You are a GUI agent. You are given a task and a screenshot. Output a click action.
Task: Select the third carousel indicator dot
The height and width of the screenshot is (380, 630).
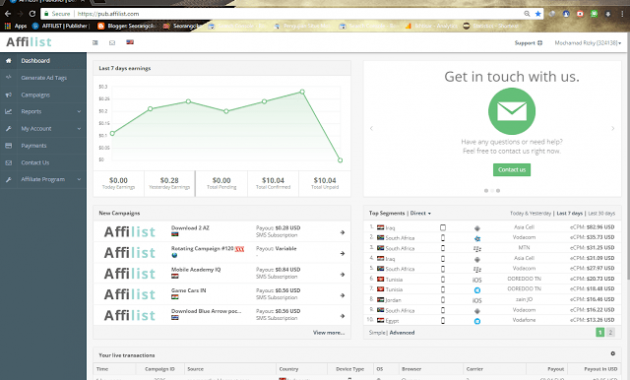click(498, 191)
